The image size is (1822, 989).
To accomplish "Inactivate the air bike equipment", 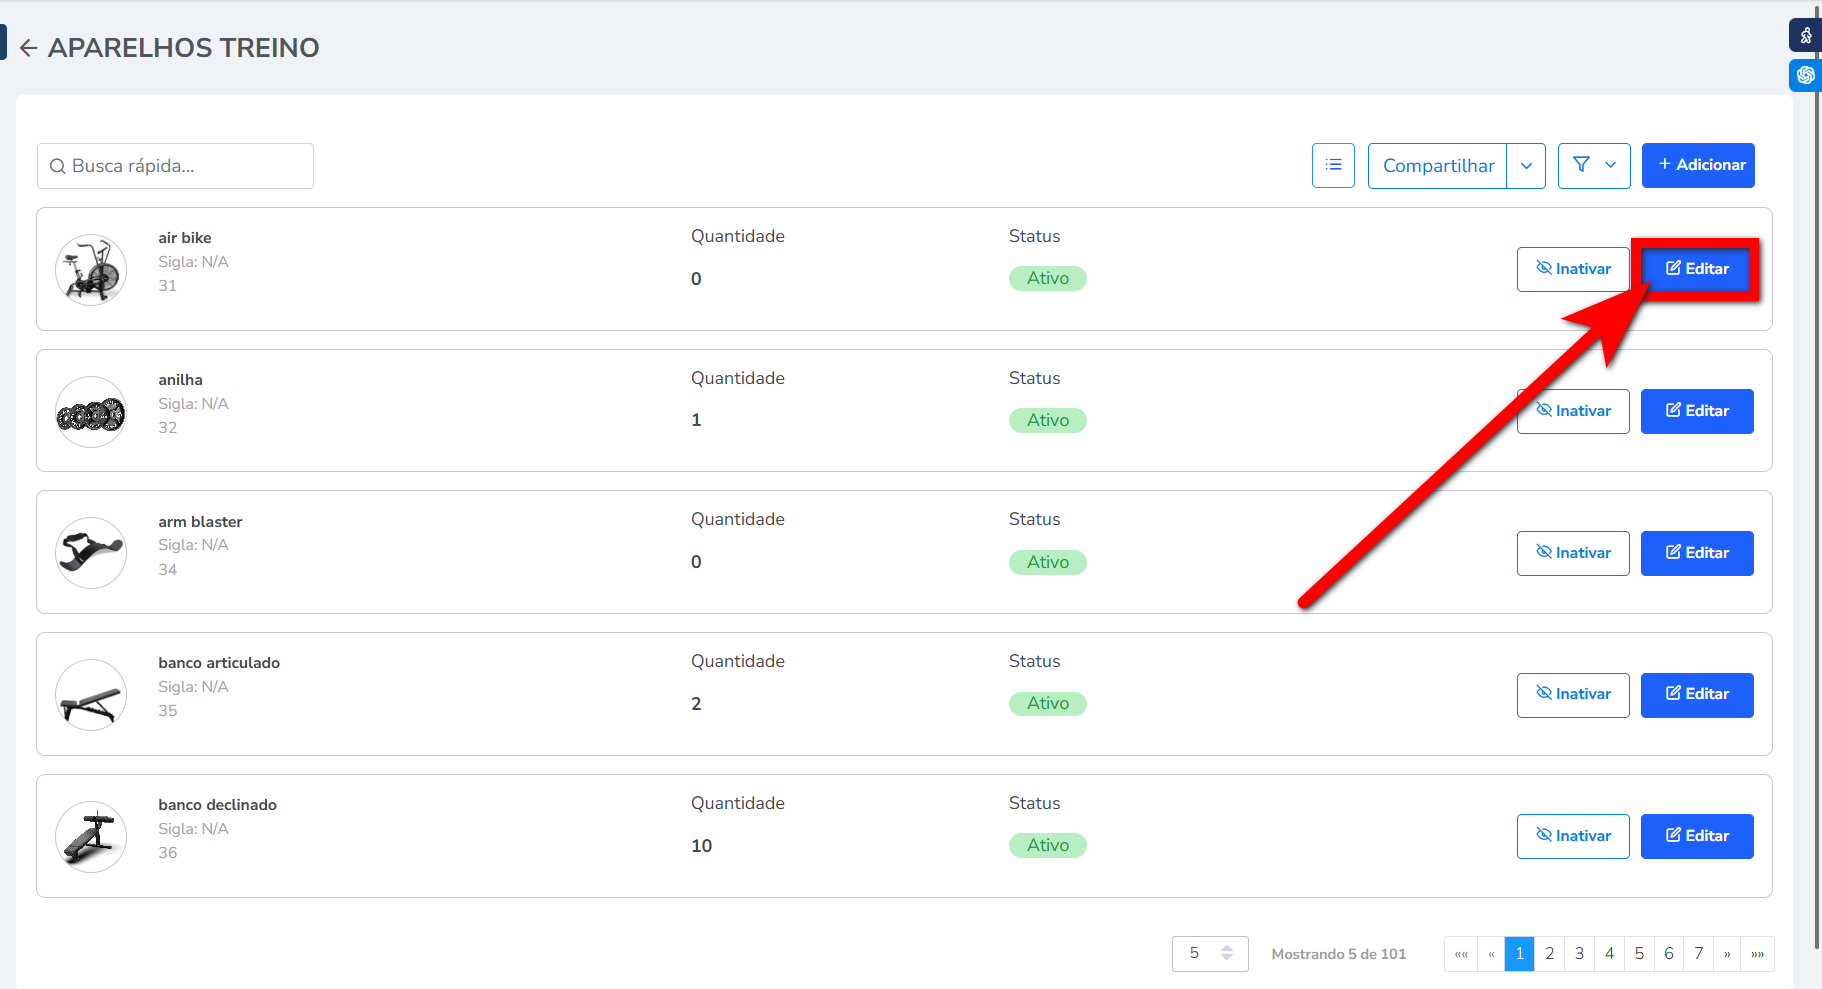I will pyautogui.click(x=1572, y=269).
